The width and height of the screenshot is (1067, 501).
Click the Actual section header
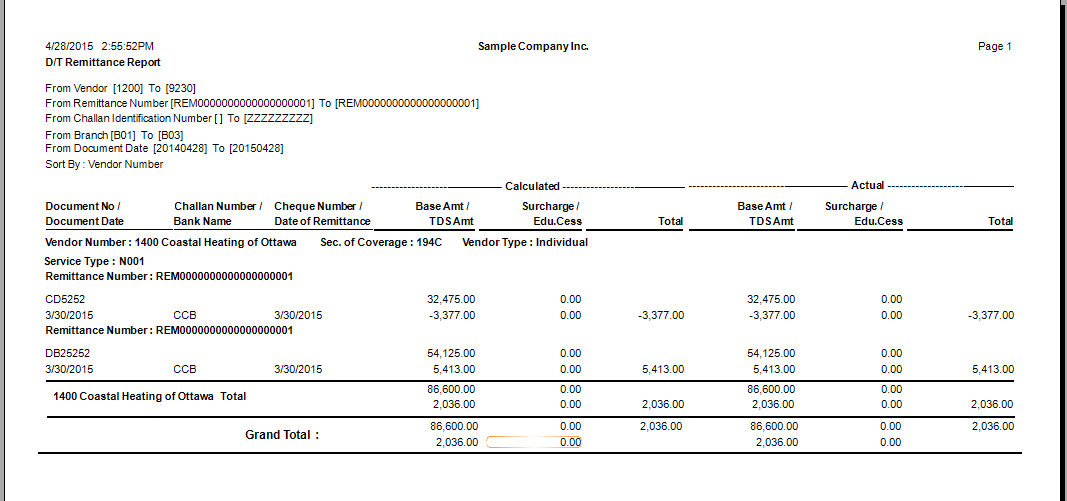click(867, 186)
